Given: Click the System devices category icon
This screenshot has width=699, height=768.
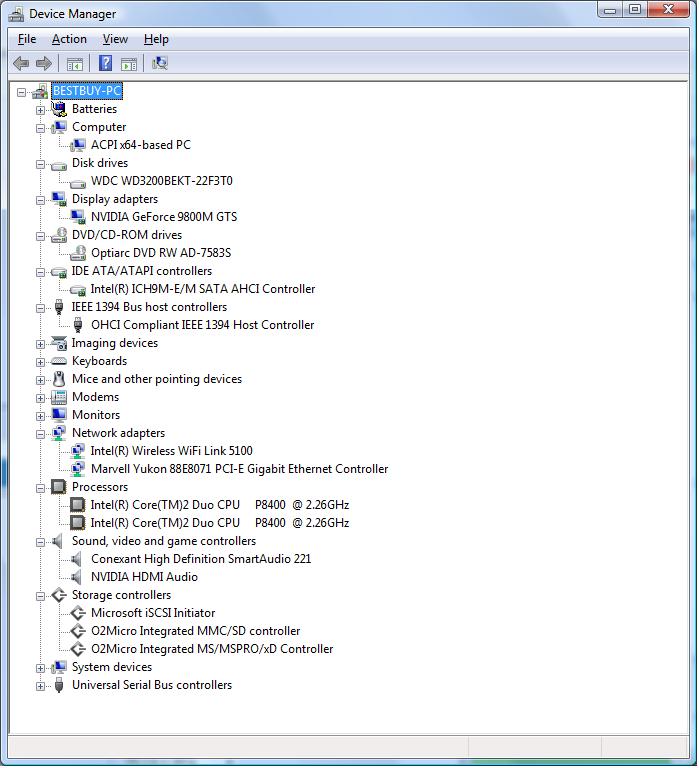Looking at the screenshot, I should click(x=59, y=667).
